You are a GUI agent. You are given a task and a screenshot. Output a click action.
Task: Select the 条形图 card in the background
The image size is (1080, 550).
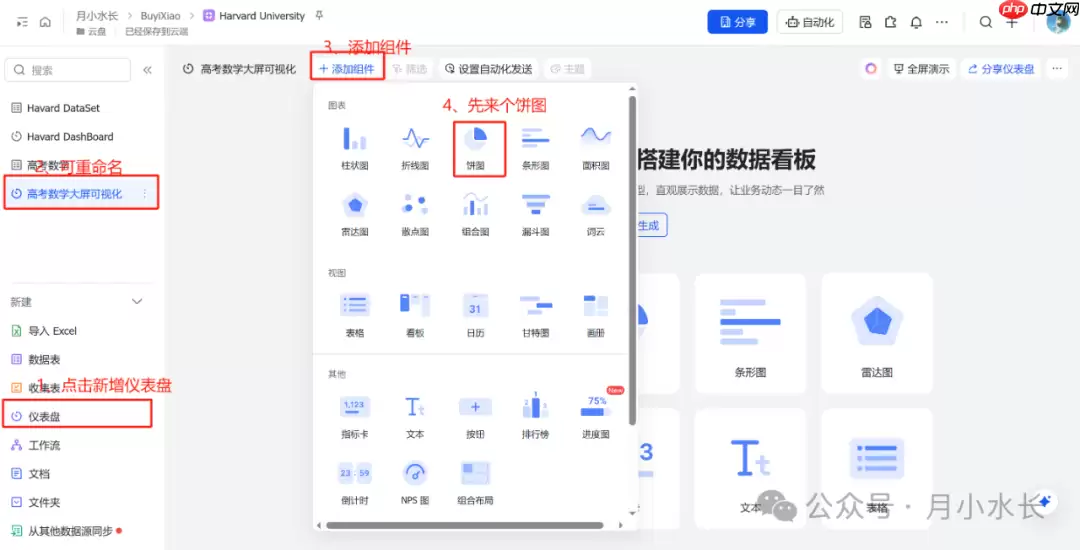coord(750,334)
